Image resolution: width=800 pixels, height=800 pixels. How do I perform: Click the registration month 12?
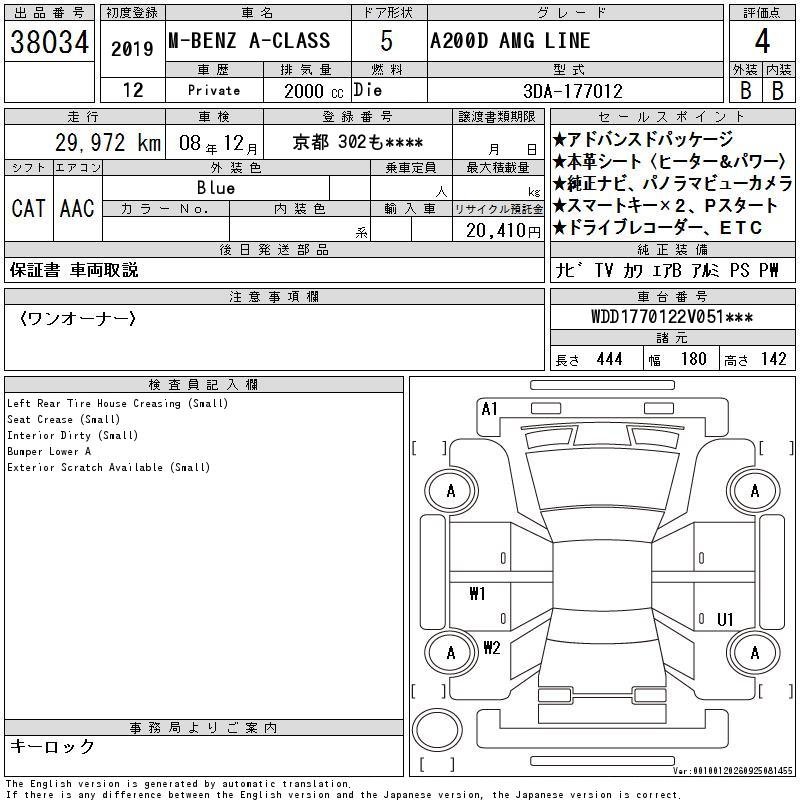(133, 90)
